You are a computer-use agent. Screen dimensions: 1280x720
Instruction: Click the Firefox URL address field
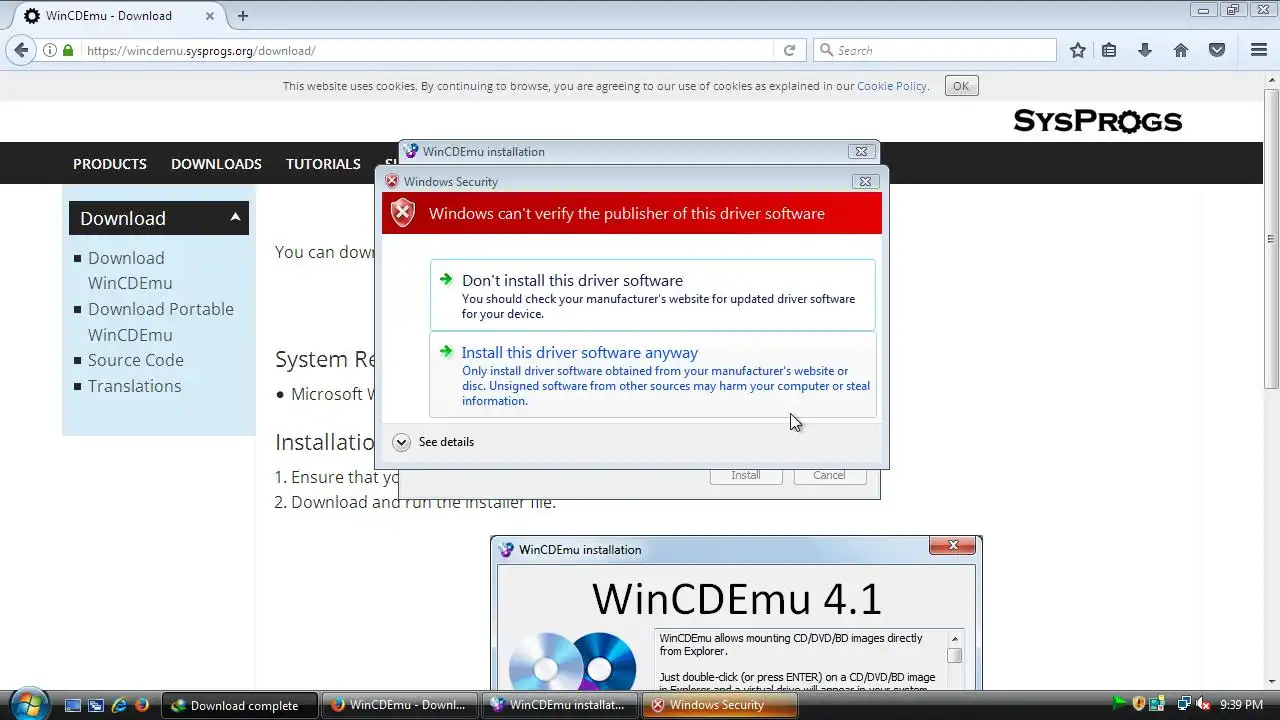pyautogui.click(x=430, y=50)
